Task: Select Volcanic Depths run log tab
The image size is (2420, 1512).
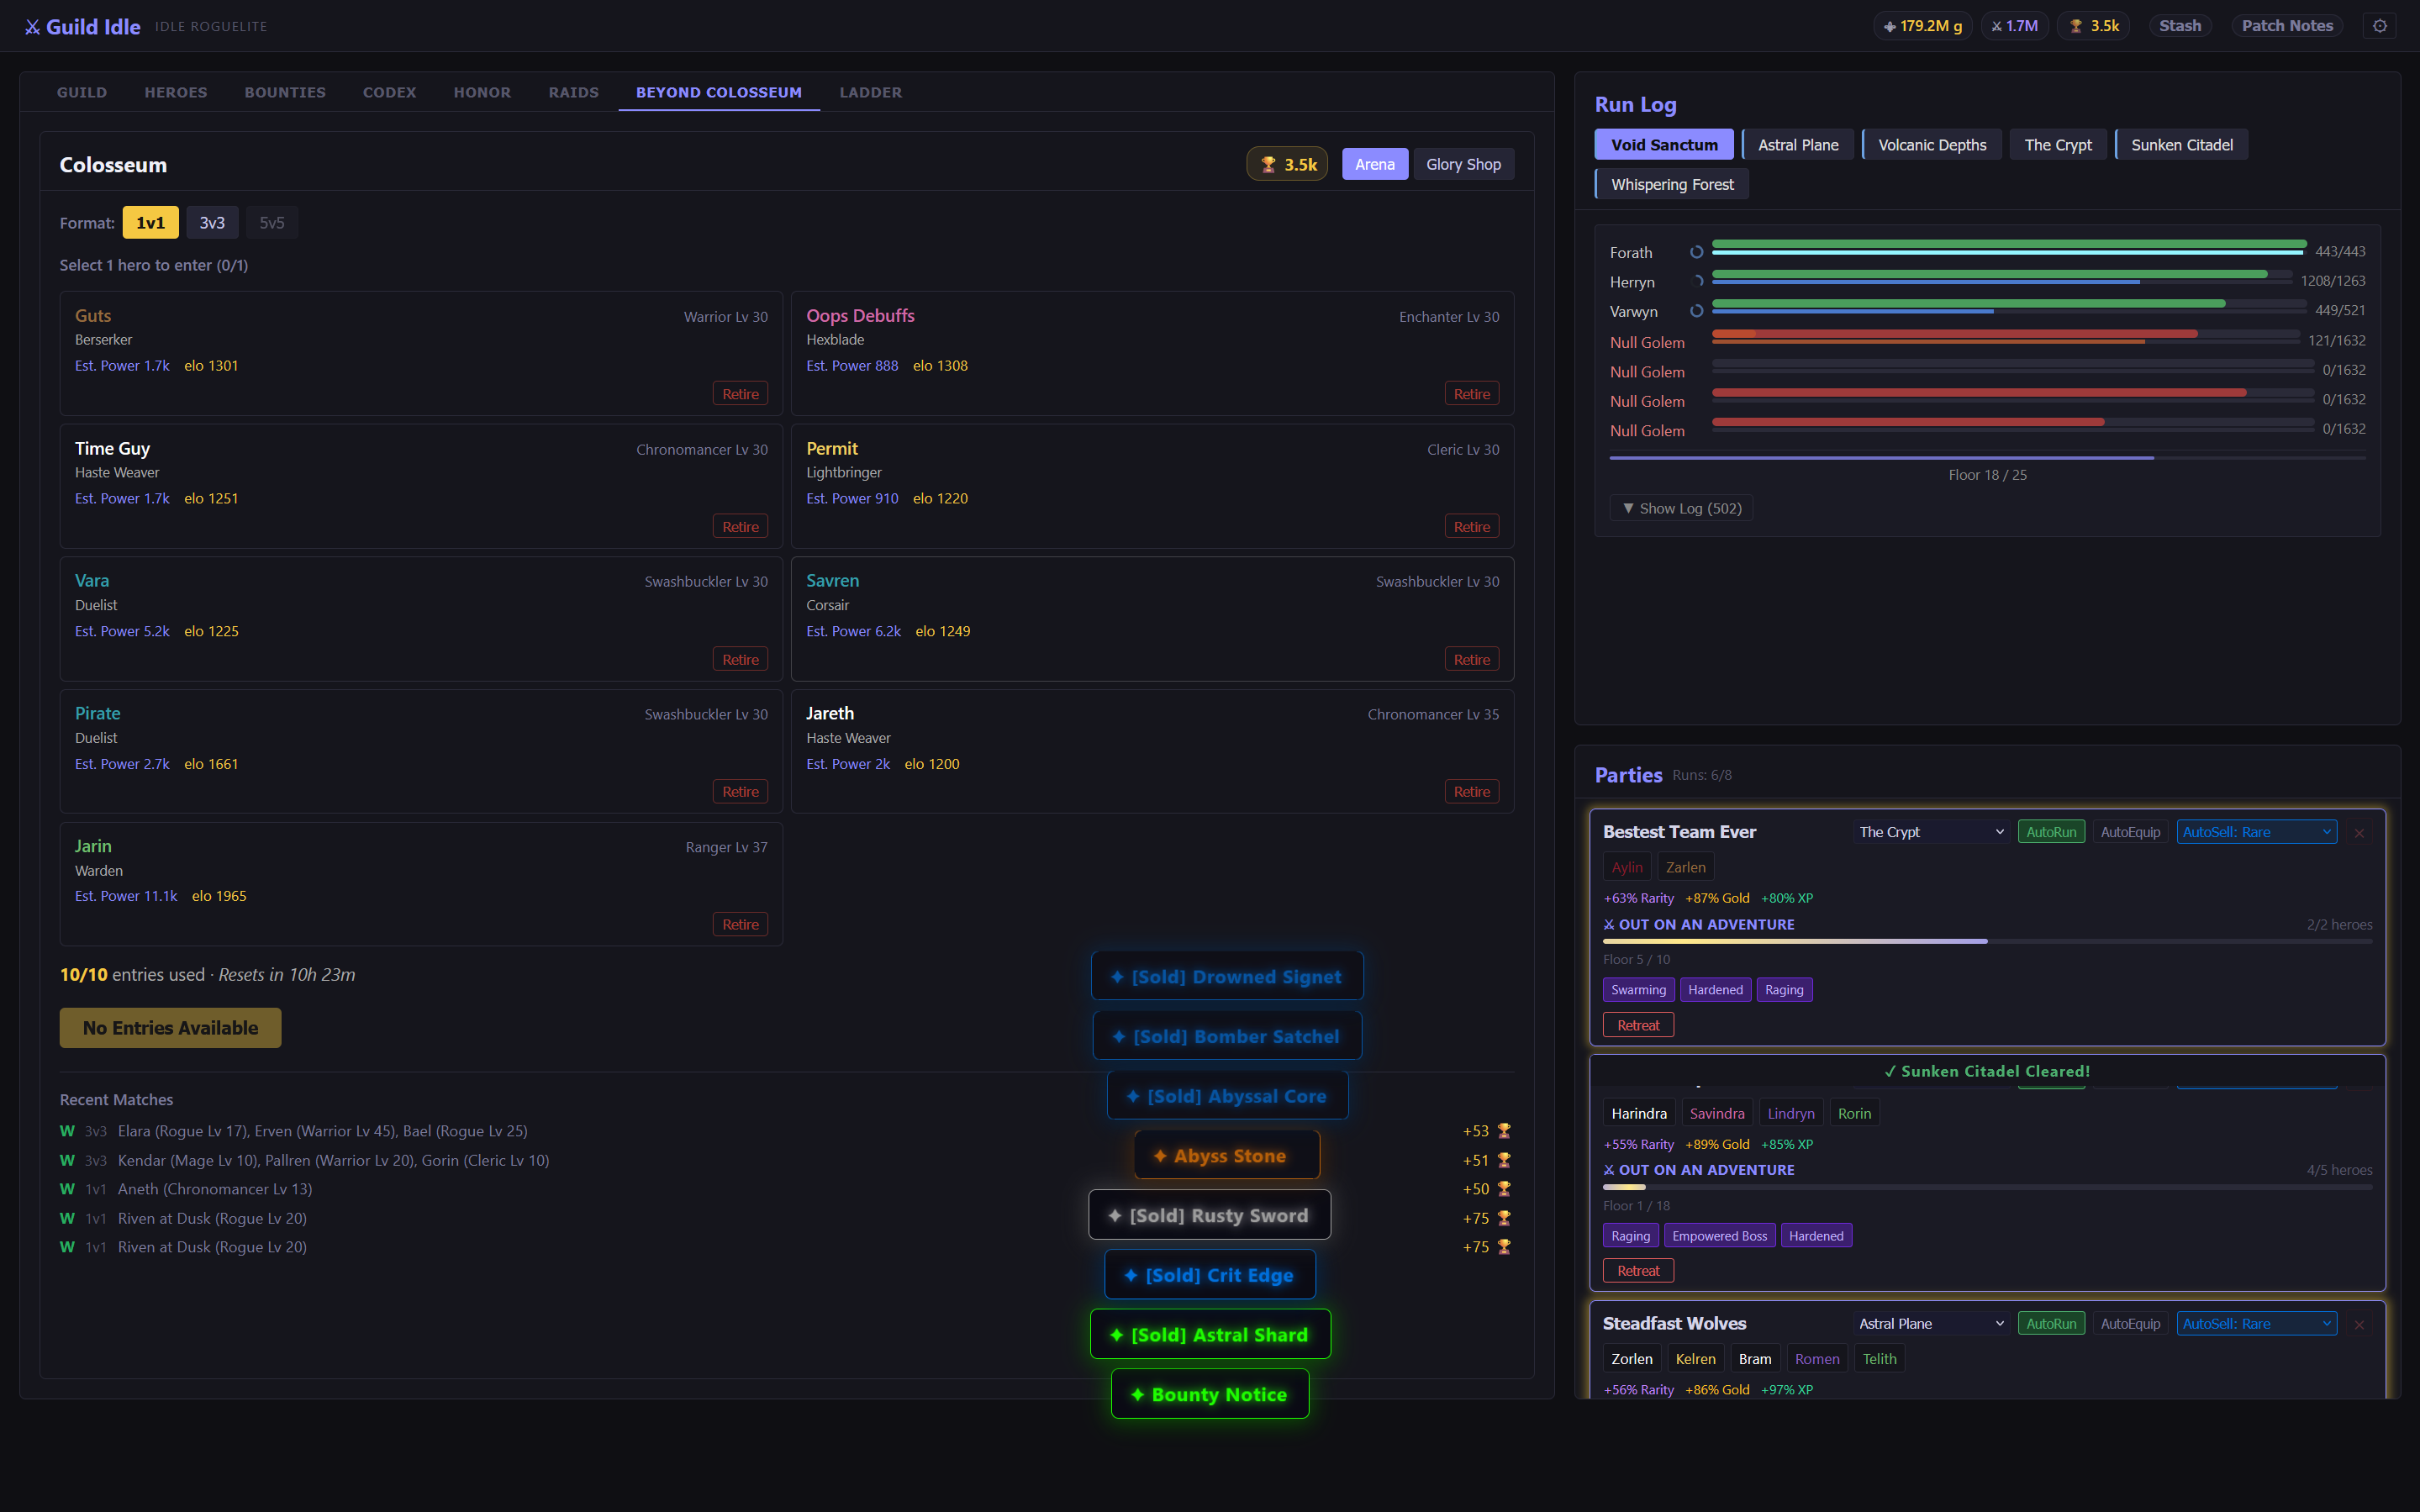Action: (1931, 145)
